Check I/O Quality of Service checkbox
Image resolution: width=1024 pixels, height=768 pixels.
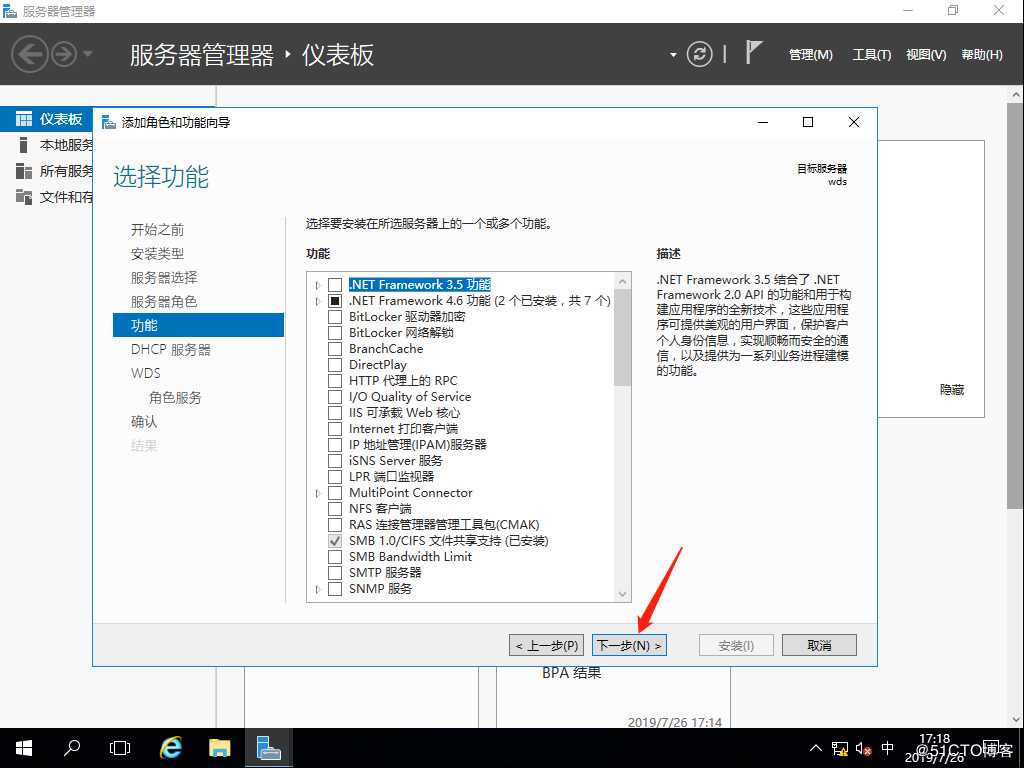point(334,397)
